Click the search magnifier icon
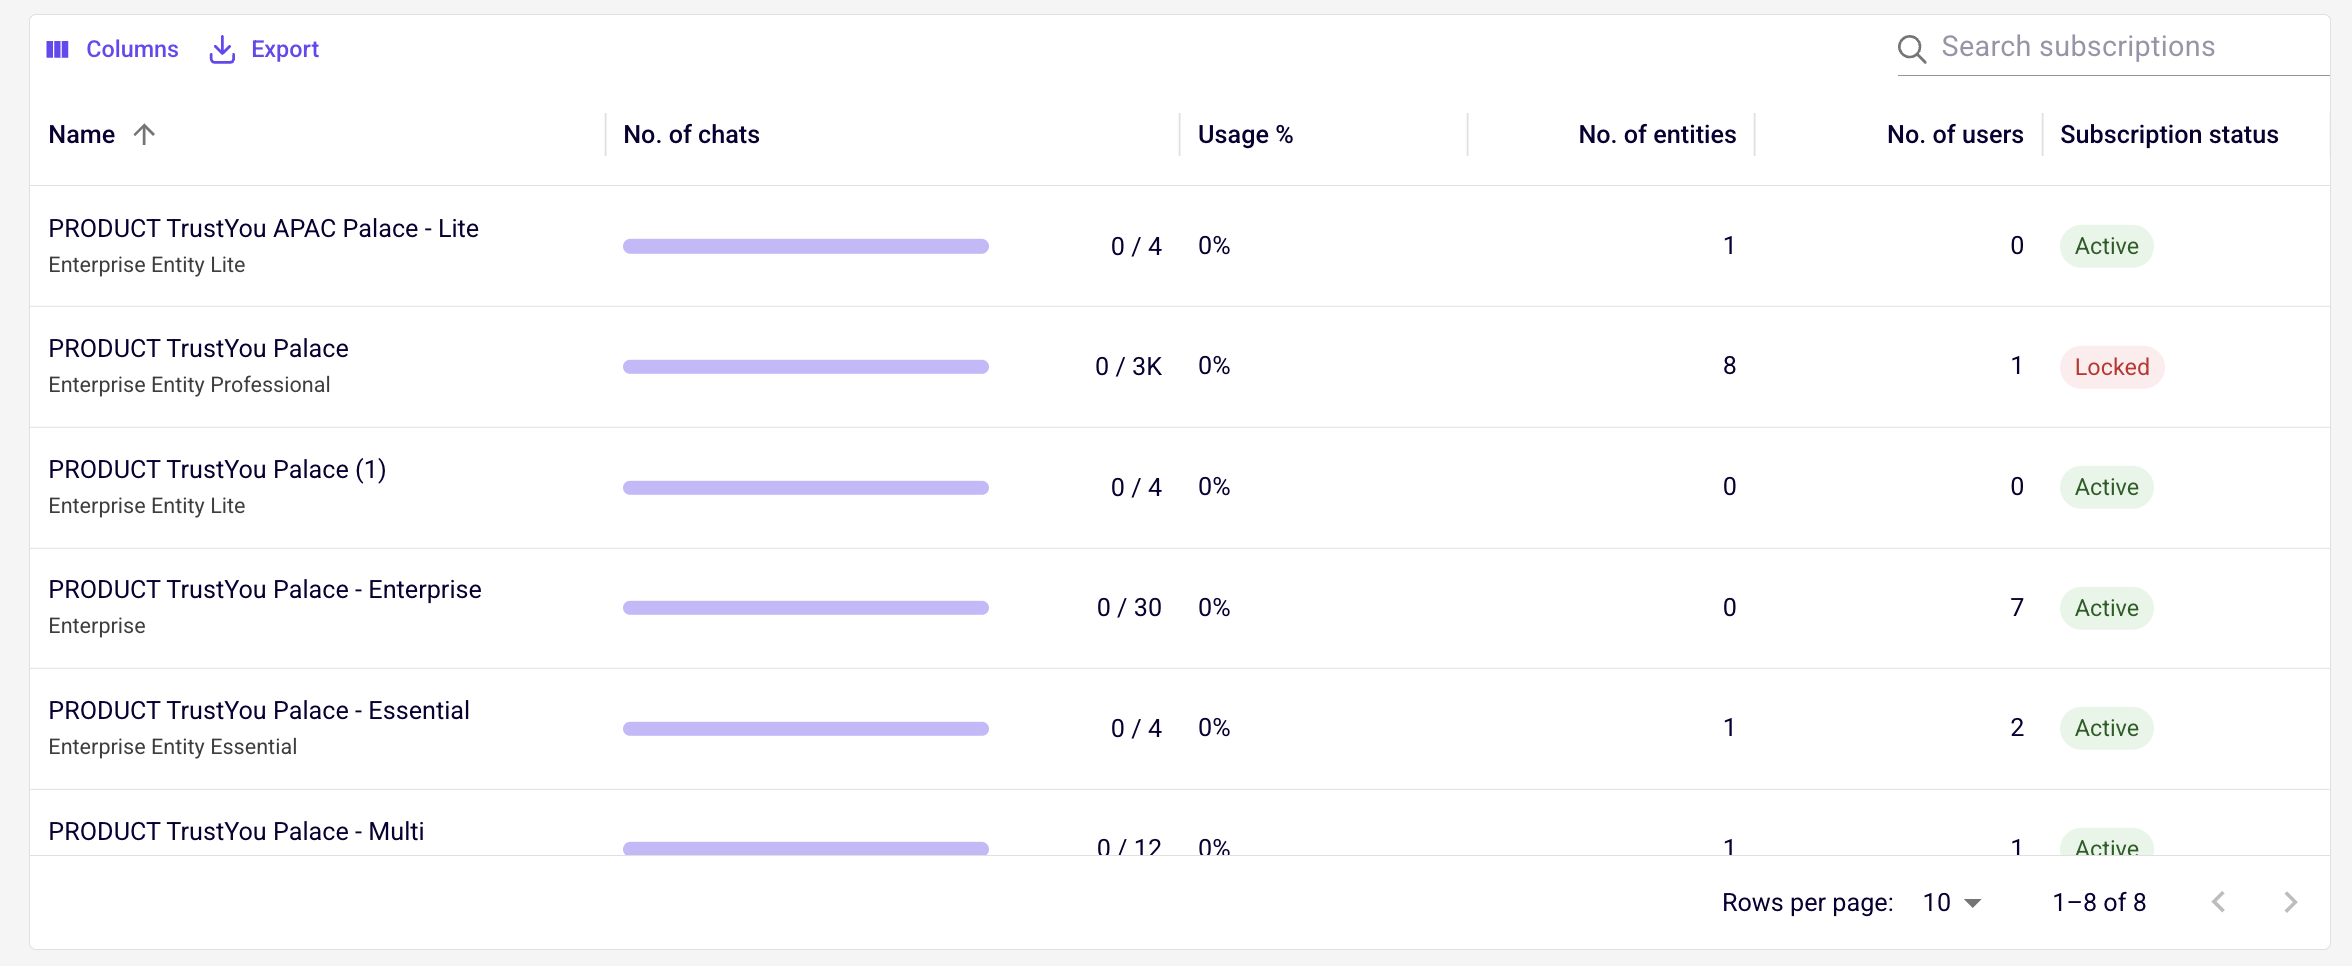Screen dimensions: 2352x966 point(1911,48)
